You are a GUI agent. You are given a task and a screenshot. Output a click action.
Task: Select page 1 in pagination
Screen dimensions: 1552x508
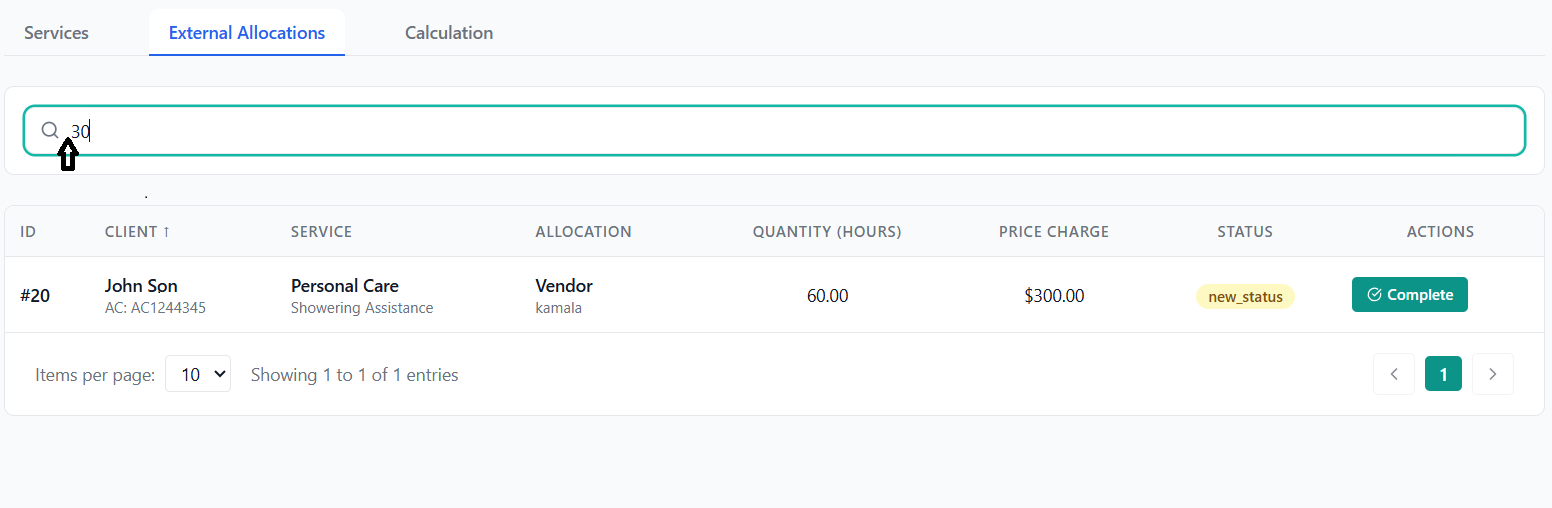1443,374
